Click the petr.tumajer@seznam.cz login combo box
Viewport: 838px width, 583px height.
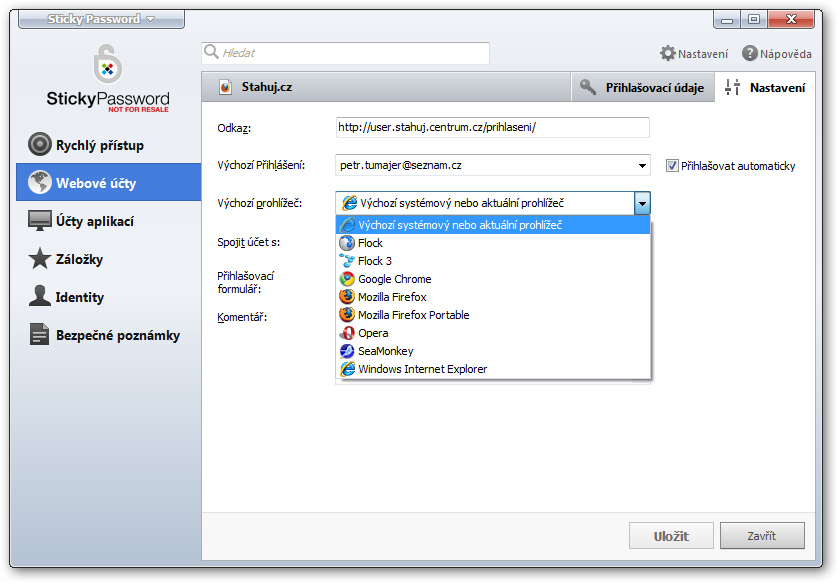click(x=493, y=166)
